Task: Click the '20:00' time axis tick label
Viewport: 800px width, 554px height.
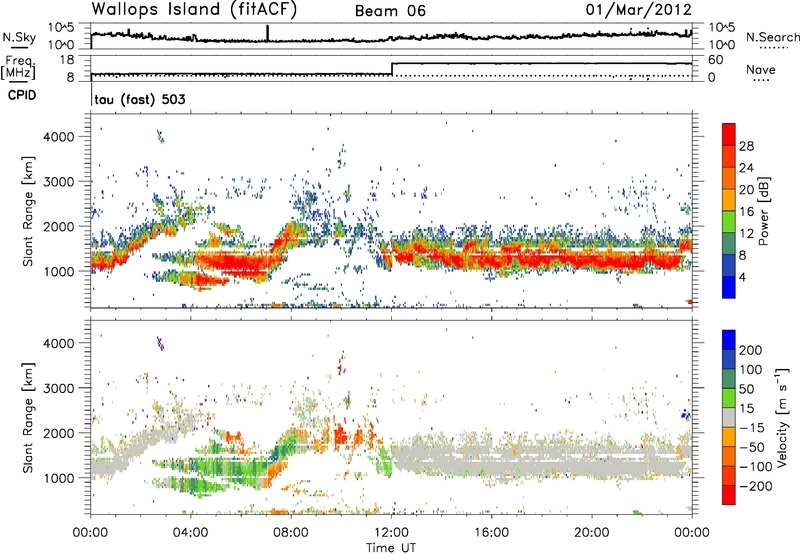Action: click(x=592, y=533)
